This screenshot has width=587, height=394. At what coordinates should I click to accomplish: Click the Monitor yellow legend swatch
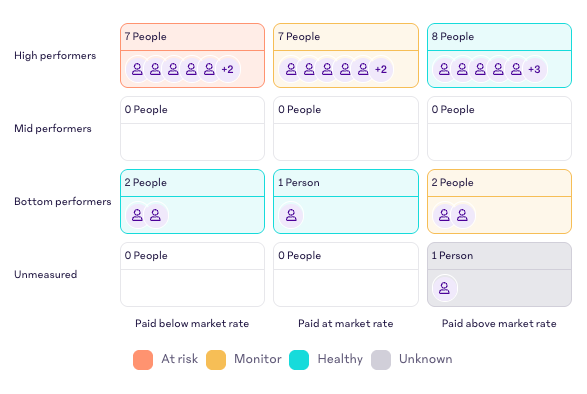coord(216,360)
